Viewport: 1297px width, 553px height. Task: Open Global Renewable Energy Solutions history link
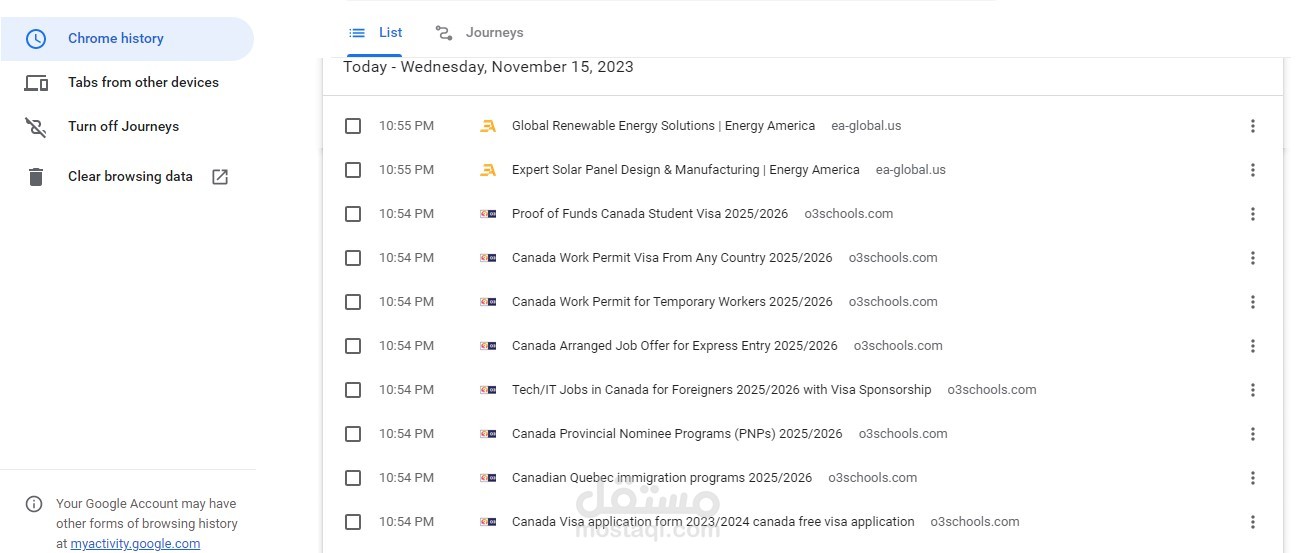click(x=663, y=126)
